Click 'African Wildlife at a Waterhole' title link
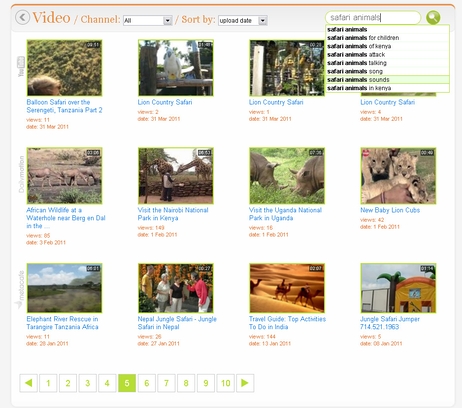This screenshot has width=462, height=408. point(66,218)
